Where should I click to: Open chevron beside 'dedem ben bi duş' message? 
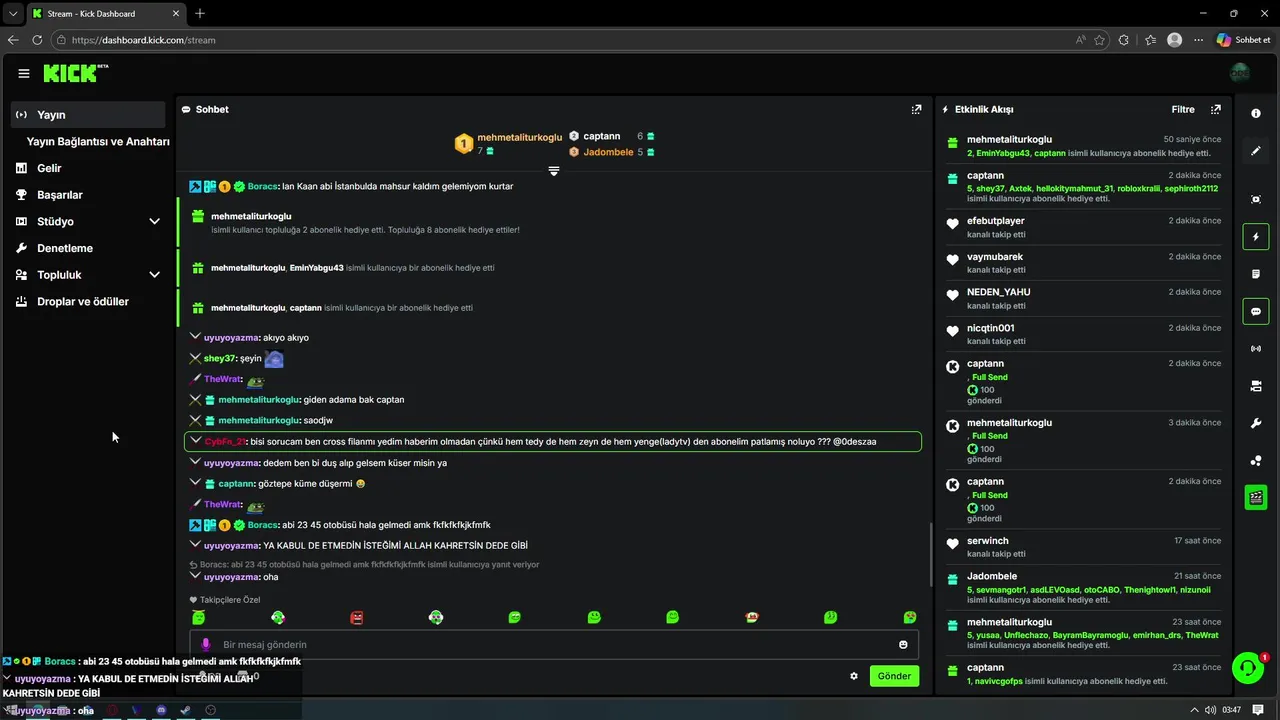pos(195,462)
